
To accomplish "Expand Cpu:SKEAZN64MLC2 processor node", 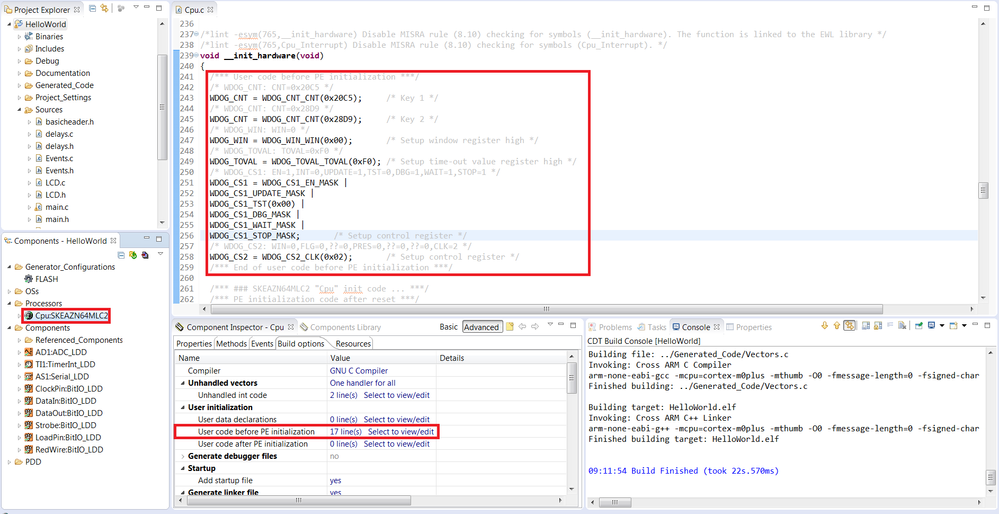I will pos(19,315).
